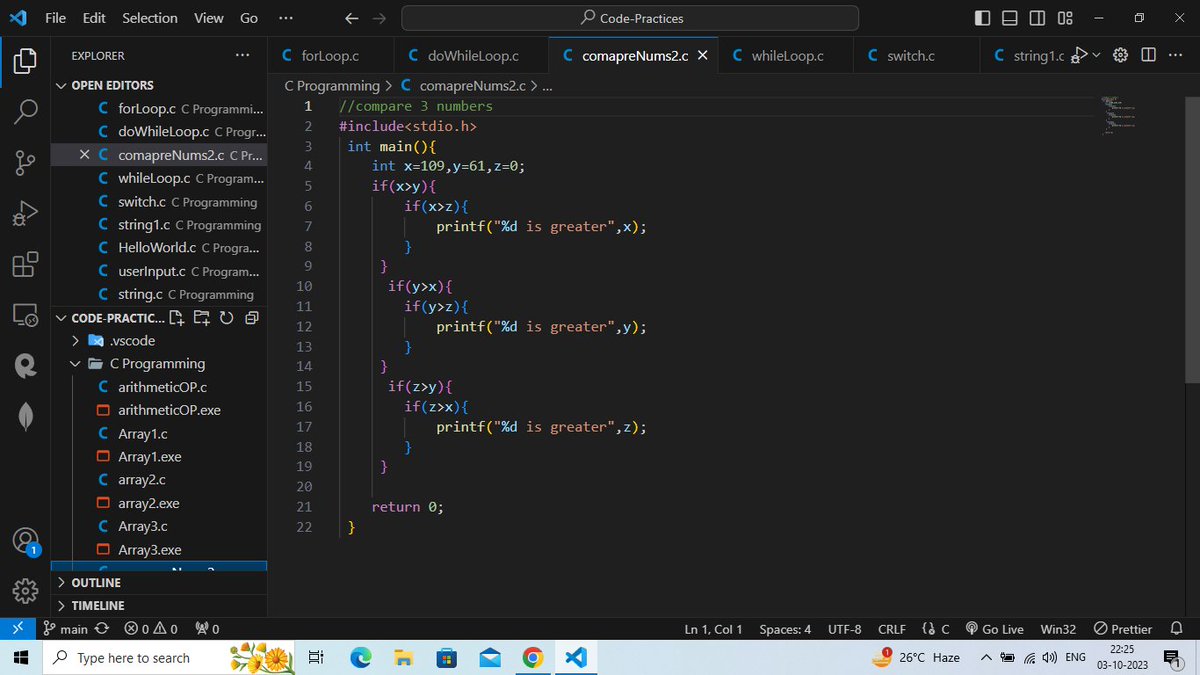Go back with navigation arrow

(351, 18)
